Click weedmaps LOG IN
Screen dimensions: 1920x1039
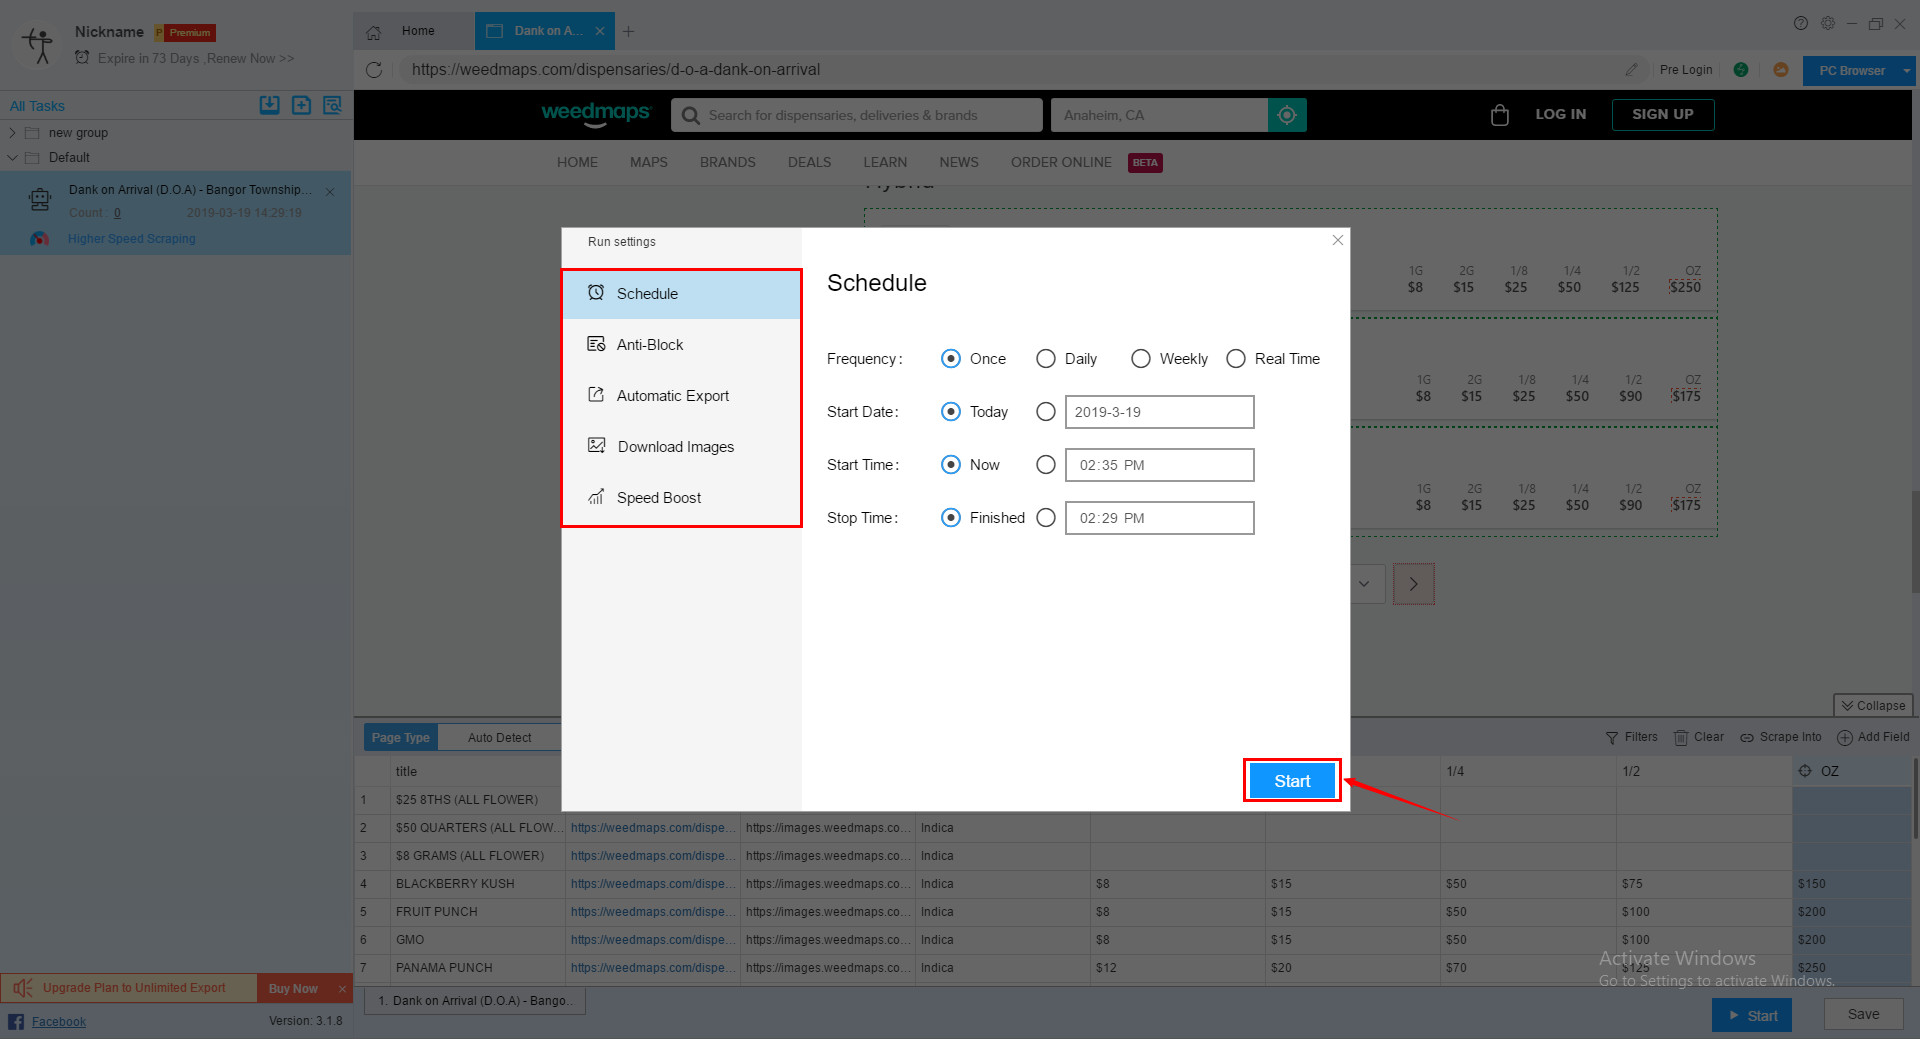(x=1560, y=114)
